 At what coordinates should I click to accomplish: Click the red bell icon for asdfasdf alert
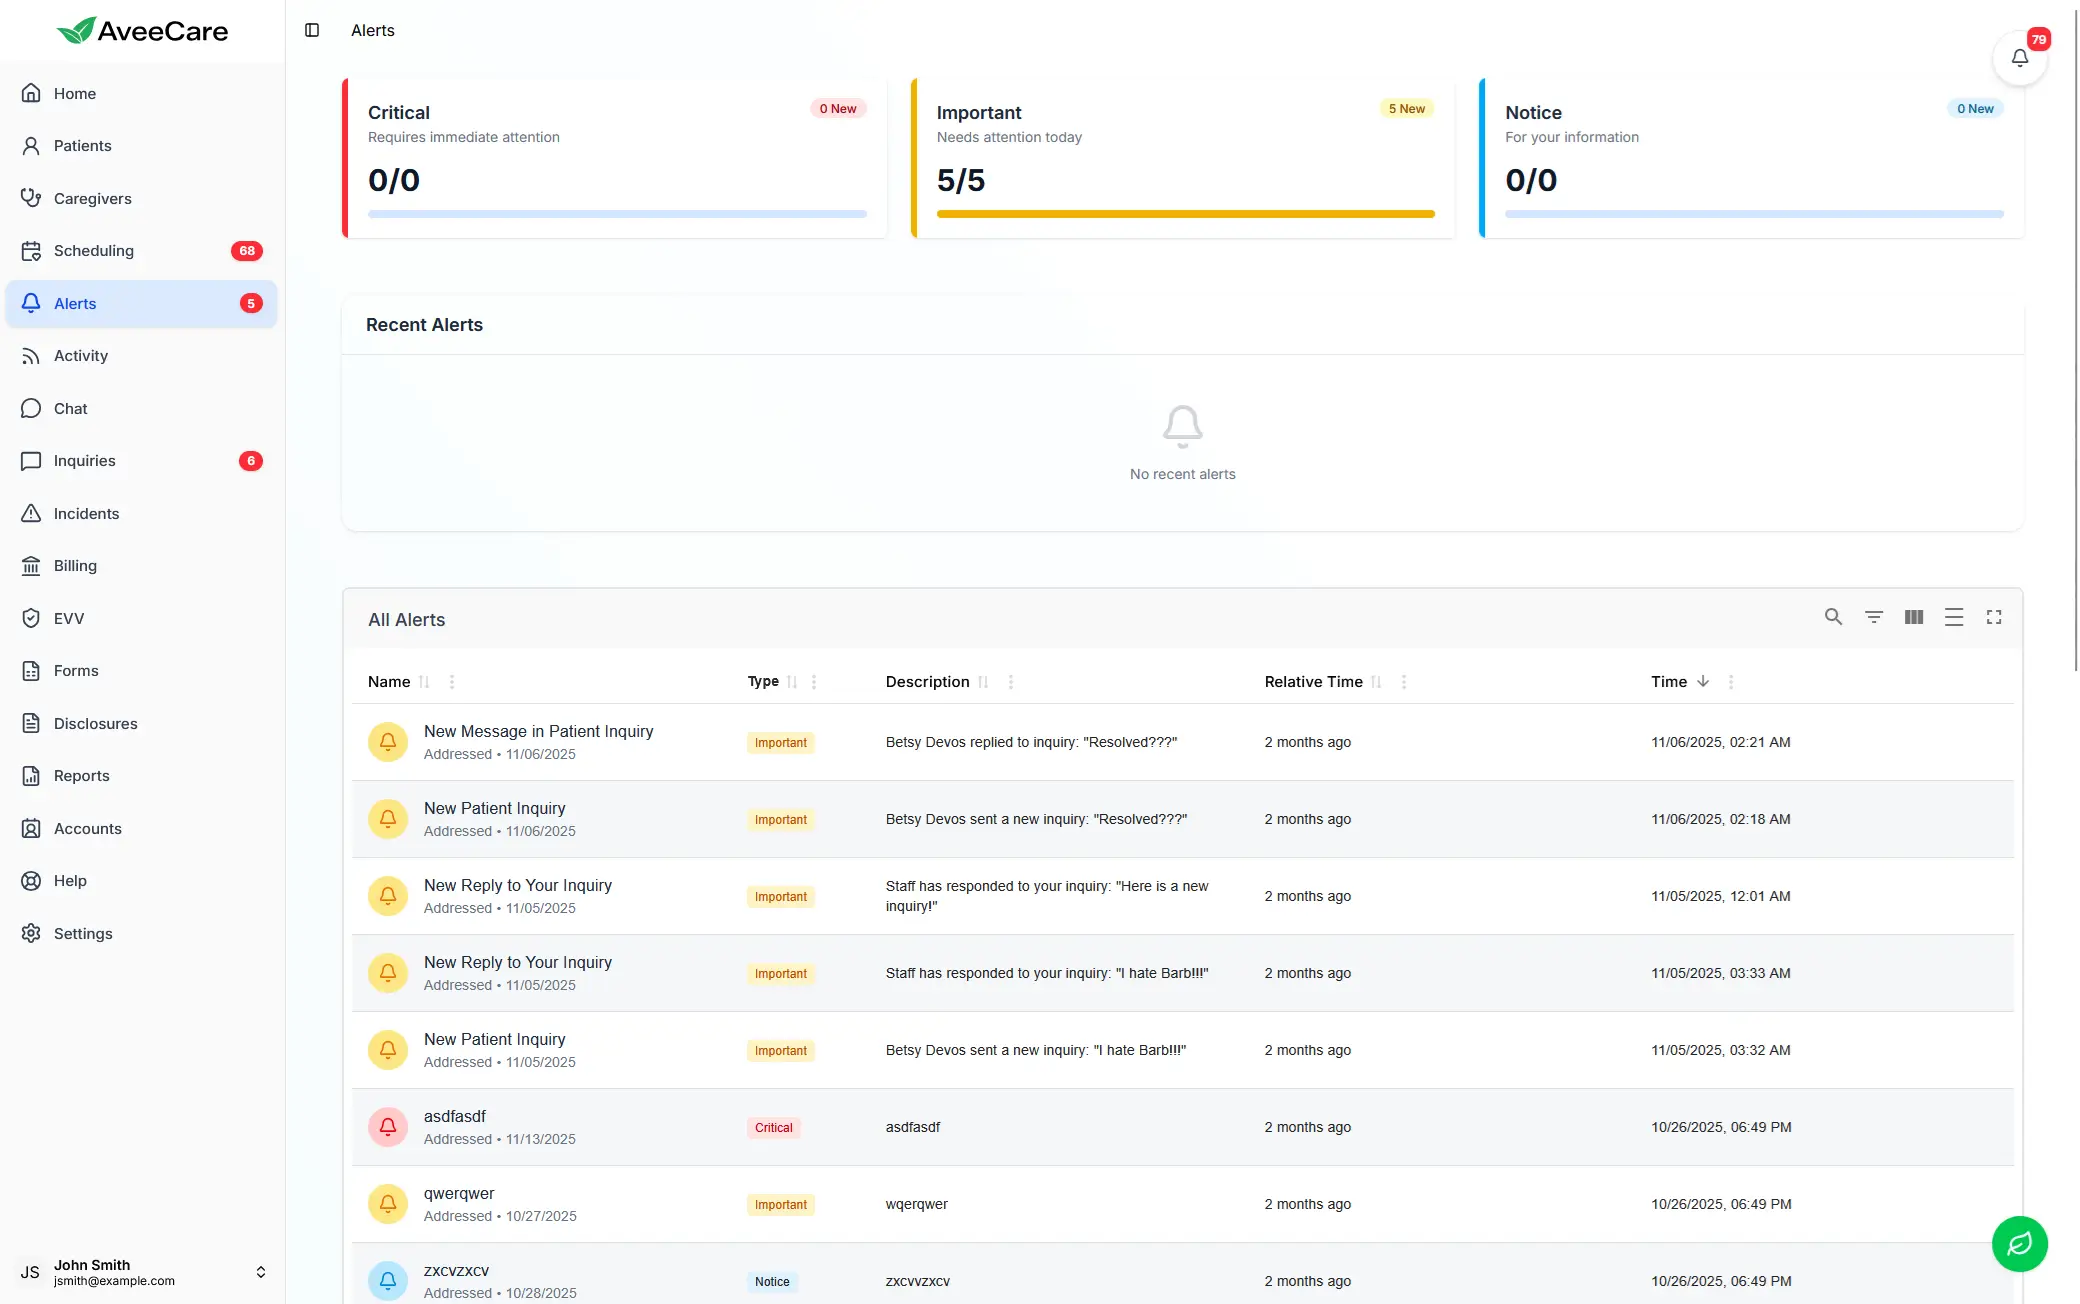tap(388, 1127)
